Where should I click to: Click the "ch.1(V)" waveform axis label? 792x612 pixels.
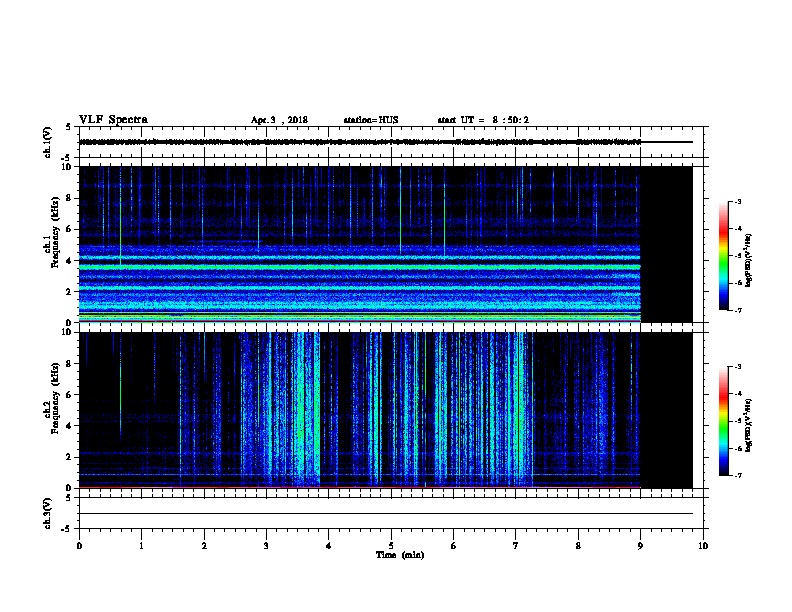47,142
